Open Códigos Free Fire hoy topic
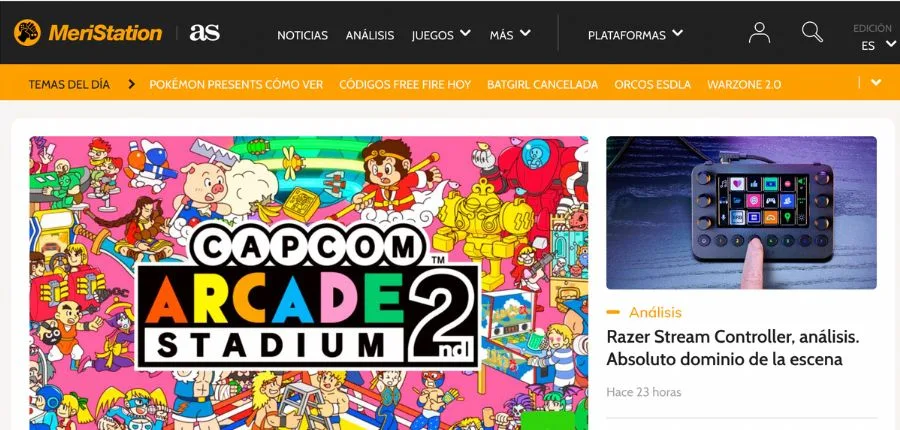This screenshot has height=430, width=900. click(405, 84)
